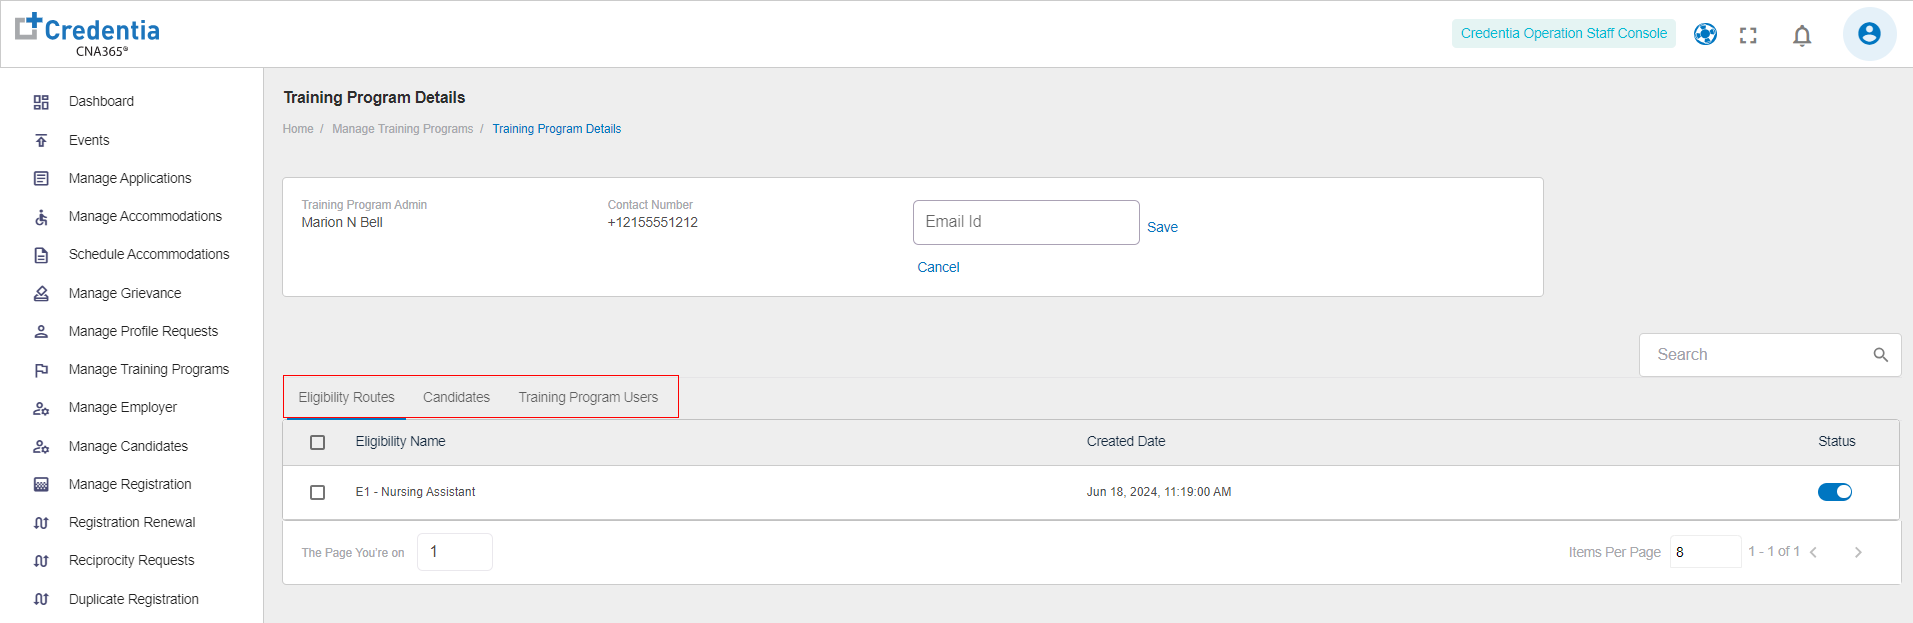This screenshot has width=1913, height=623.
Task: Check the E1 - Nursing Assistant row
Action: point(318,492)
